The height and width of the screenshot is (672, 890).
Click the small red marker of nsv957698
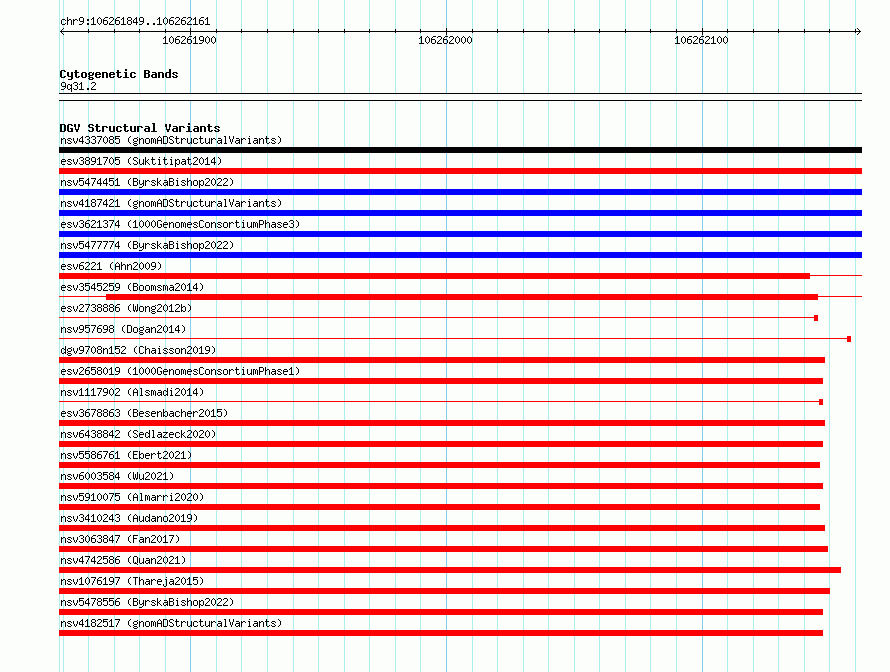point(849,339)
